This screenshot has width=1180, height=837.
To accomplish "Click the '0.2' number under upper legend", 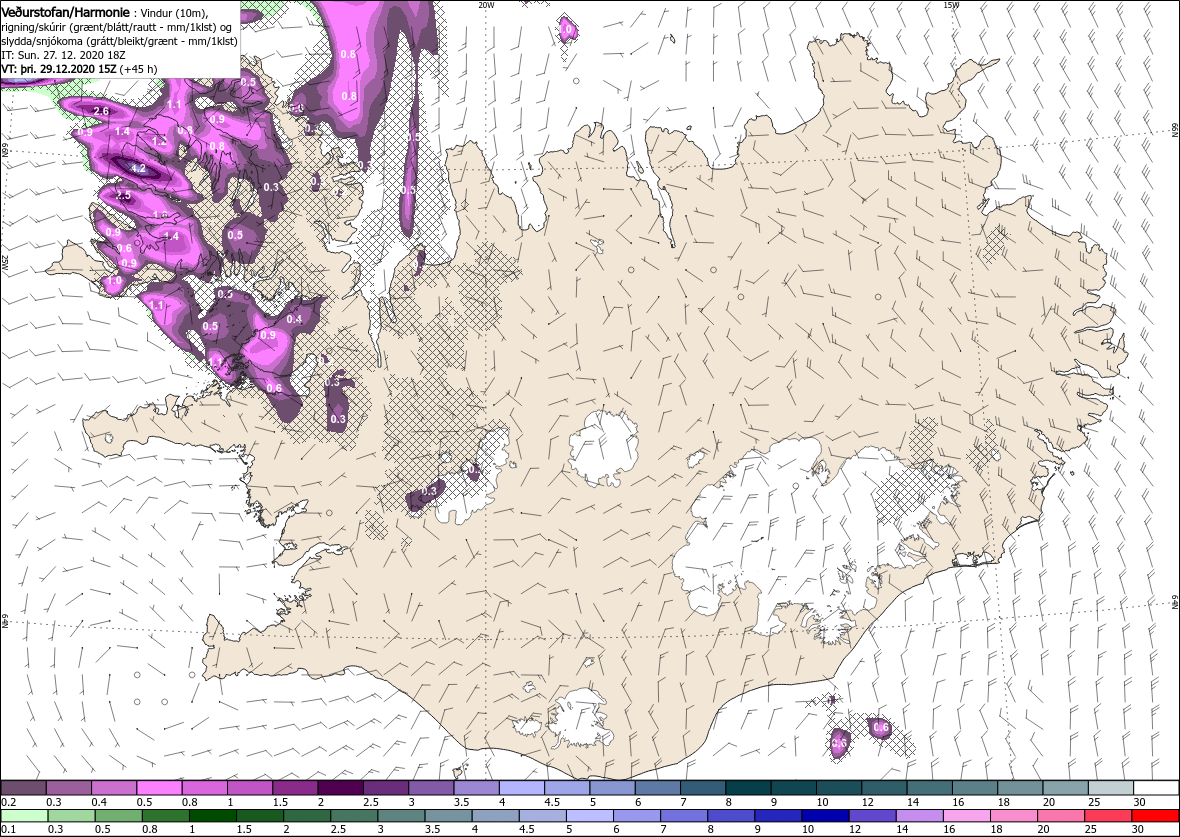I will (x=8, y=802).
